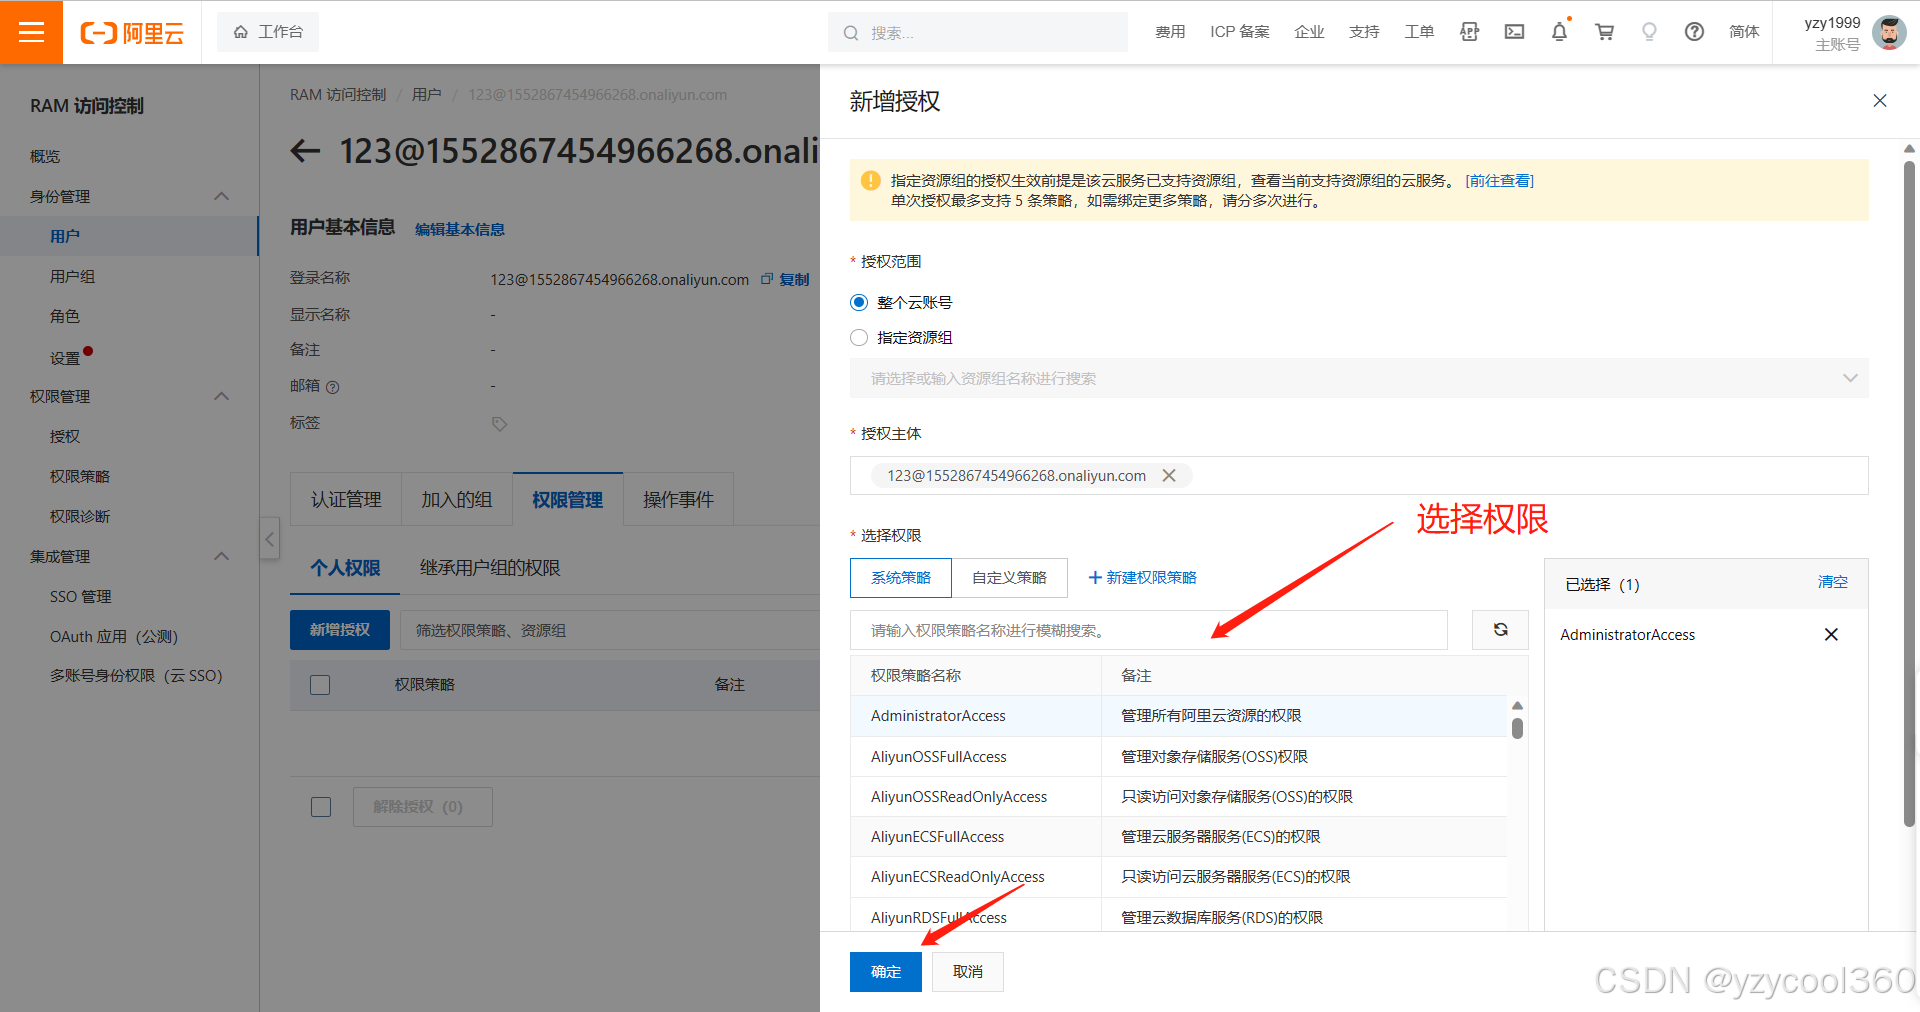1920x1012 pixels.
Task: Click the lightbulb suggestions icon
Action: tap(1649, 32)
